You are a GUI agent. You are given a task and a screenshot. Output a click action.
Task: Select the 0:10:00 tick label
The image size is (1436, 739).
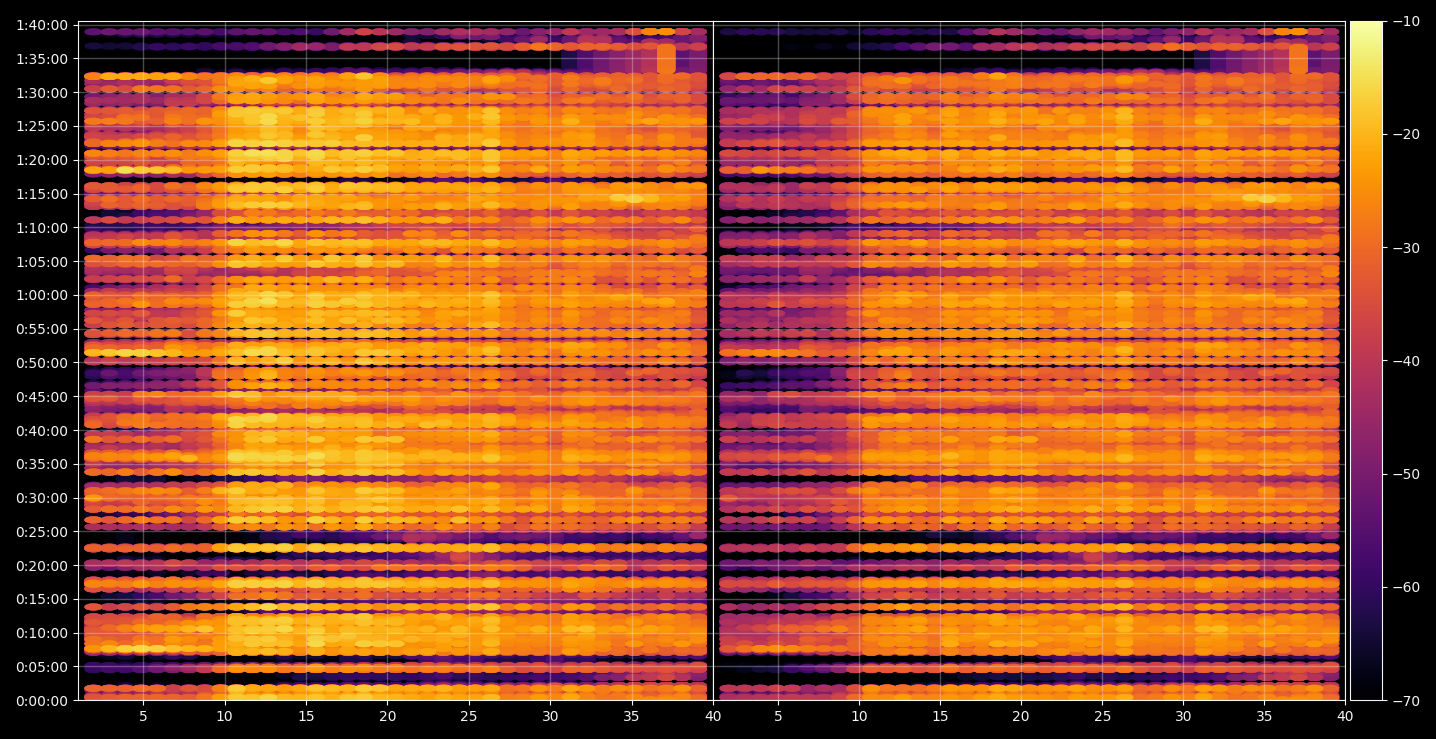(x=42, y=632)
